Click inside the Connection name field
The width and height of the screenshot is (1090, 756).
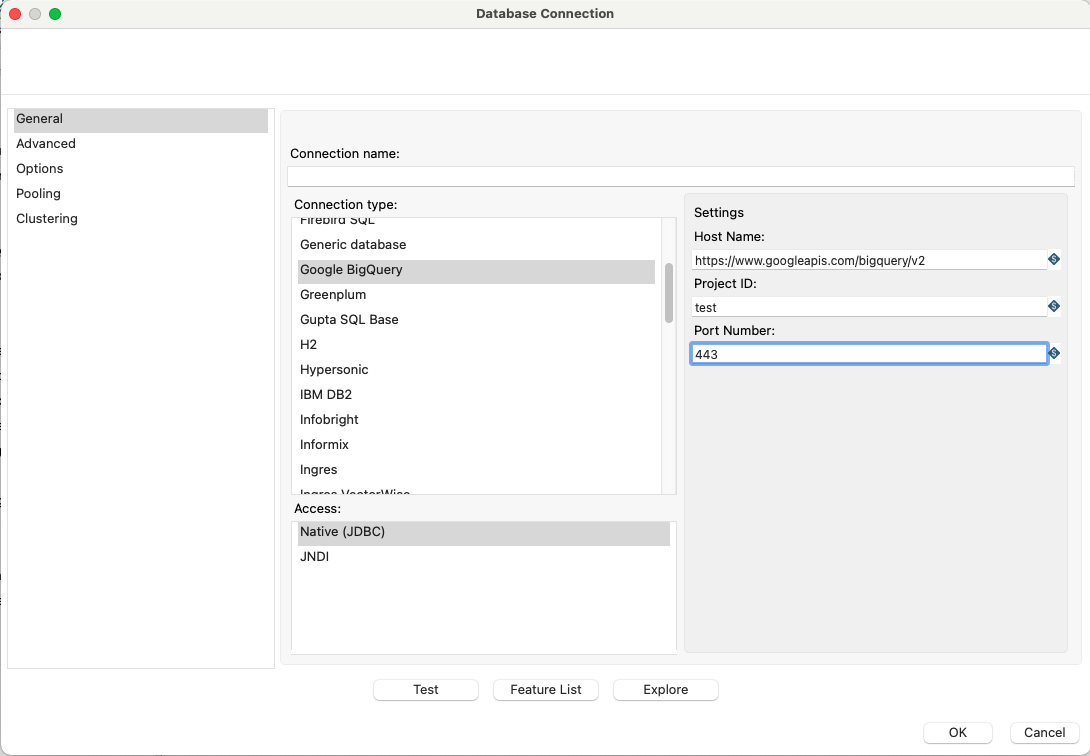pos(680,176)
